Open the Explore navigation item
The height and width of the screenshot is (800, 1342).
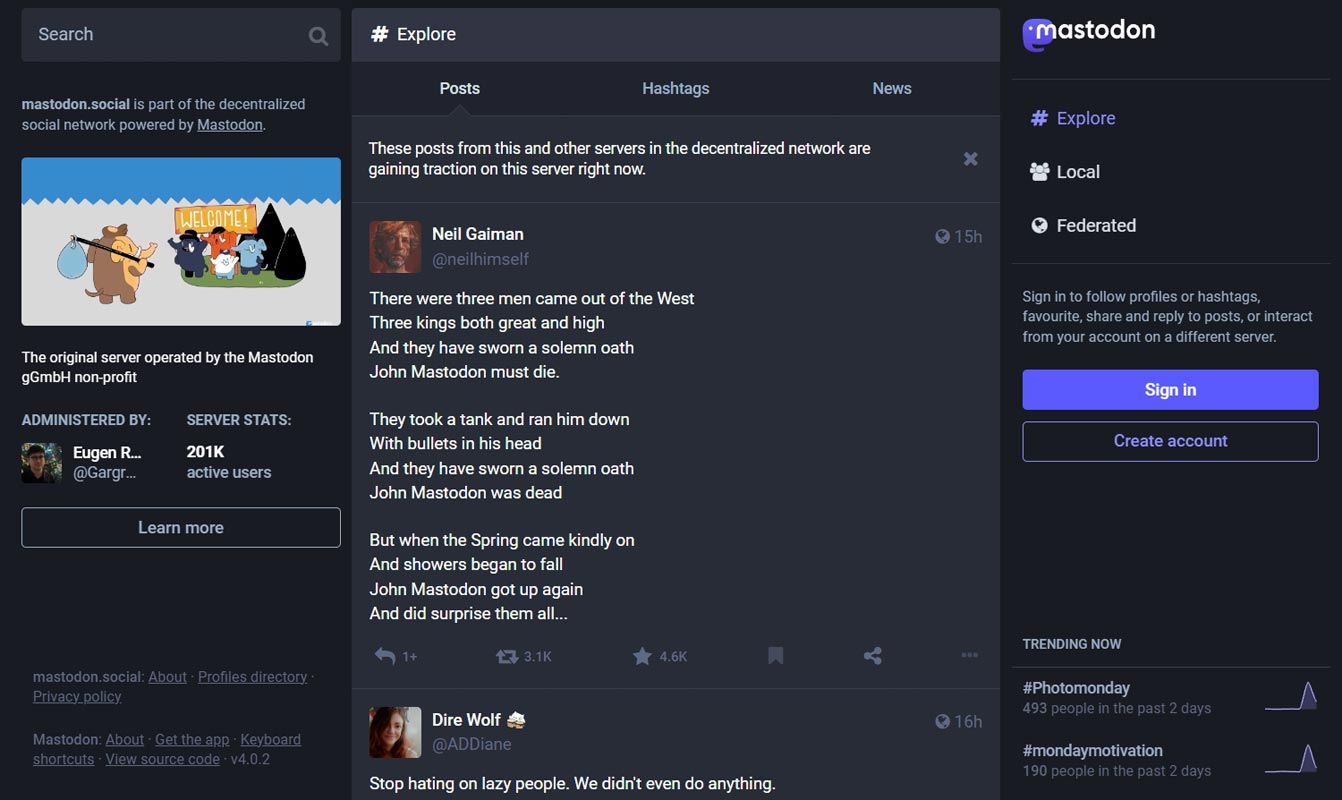[1072, 118]
